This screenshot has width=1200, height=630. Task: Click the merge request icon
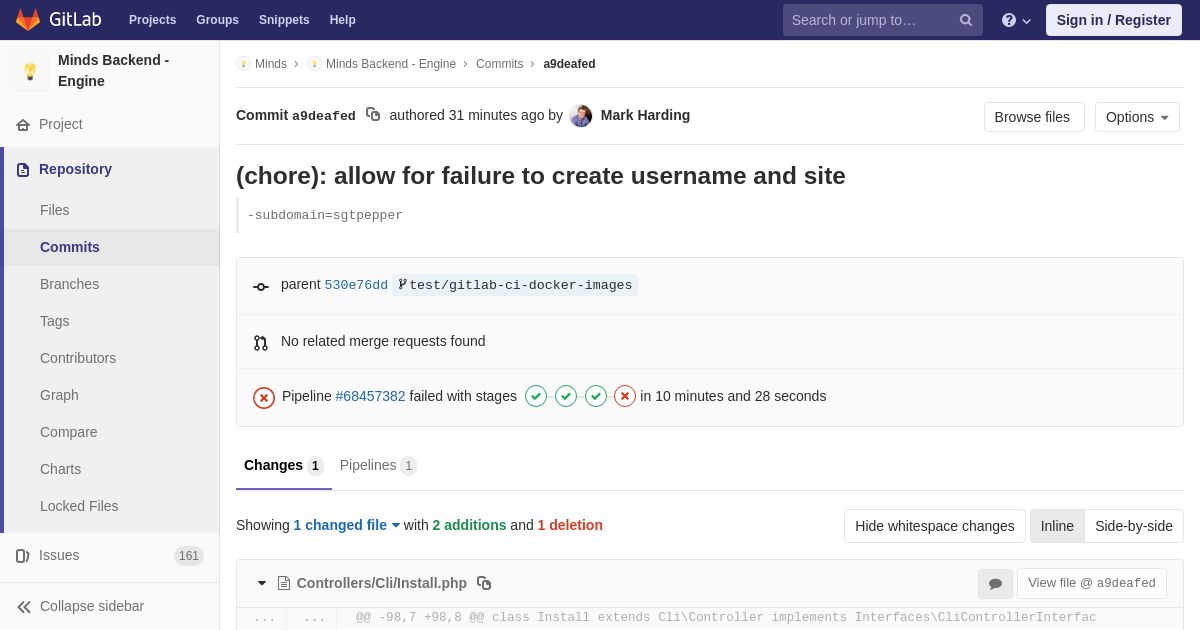click(x=261, y=343)
